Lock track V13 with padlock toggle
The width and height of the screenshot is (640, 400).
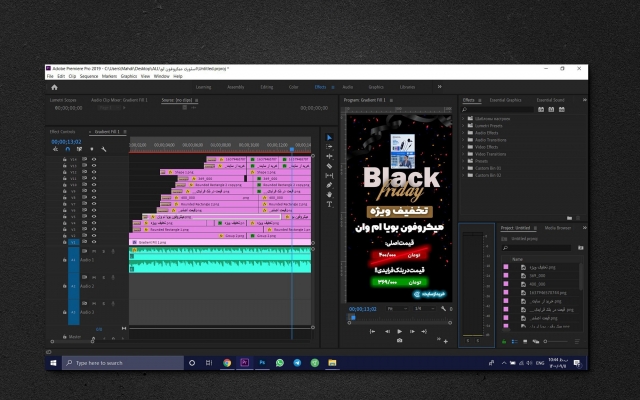click(64, 166)
